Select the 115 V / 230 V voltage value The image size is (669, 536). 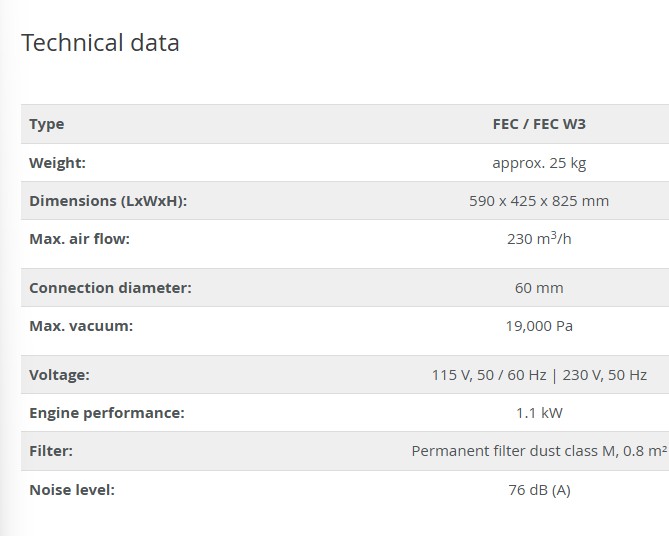coord(539,374)
